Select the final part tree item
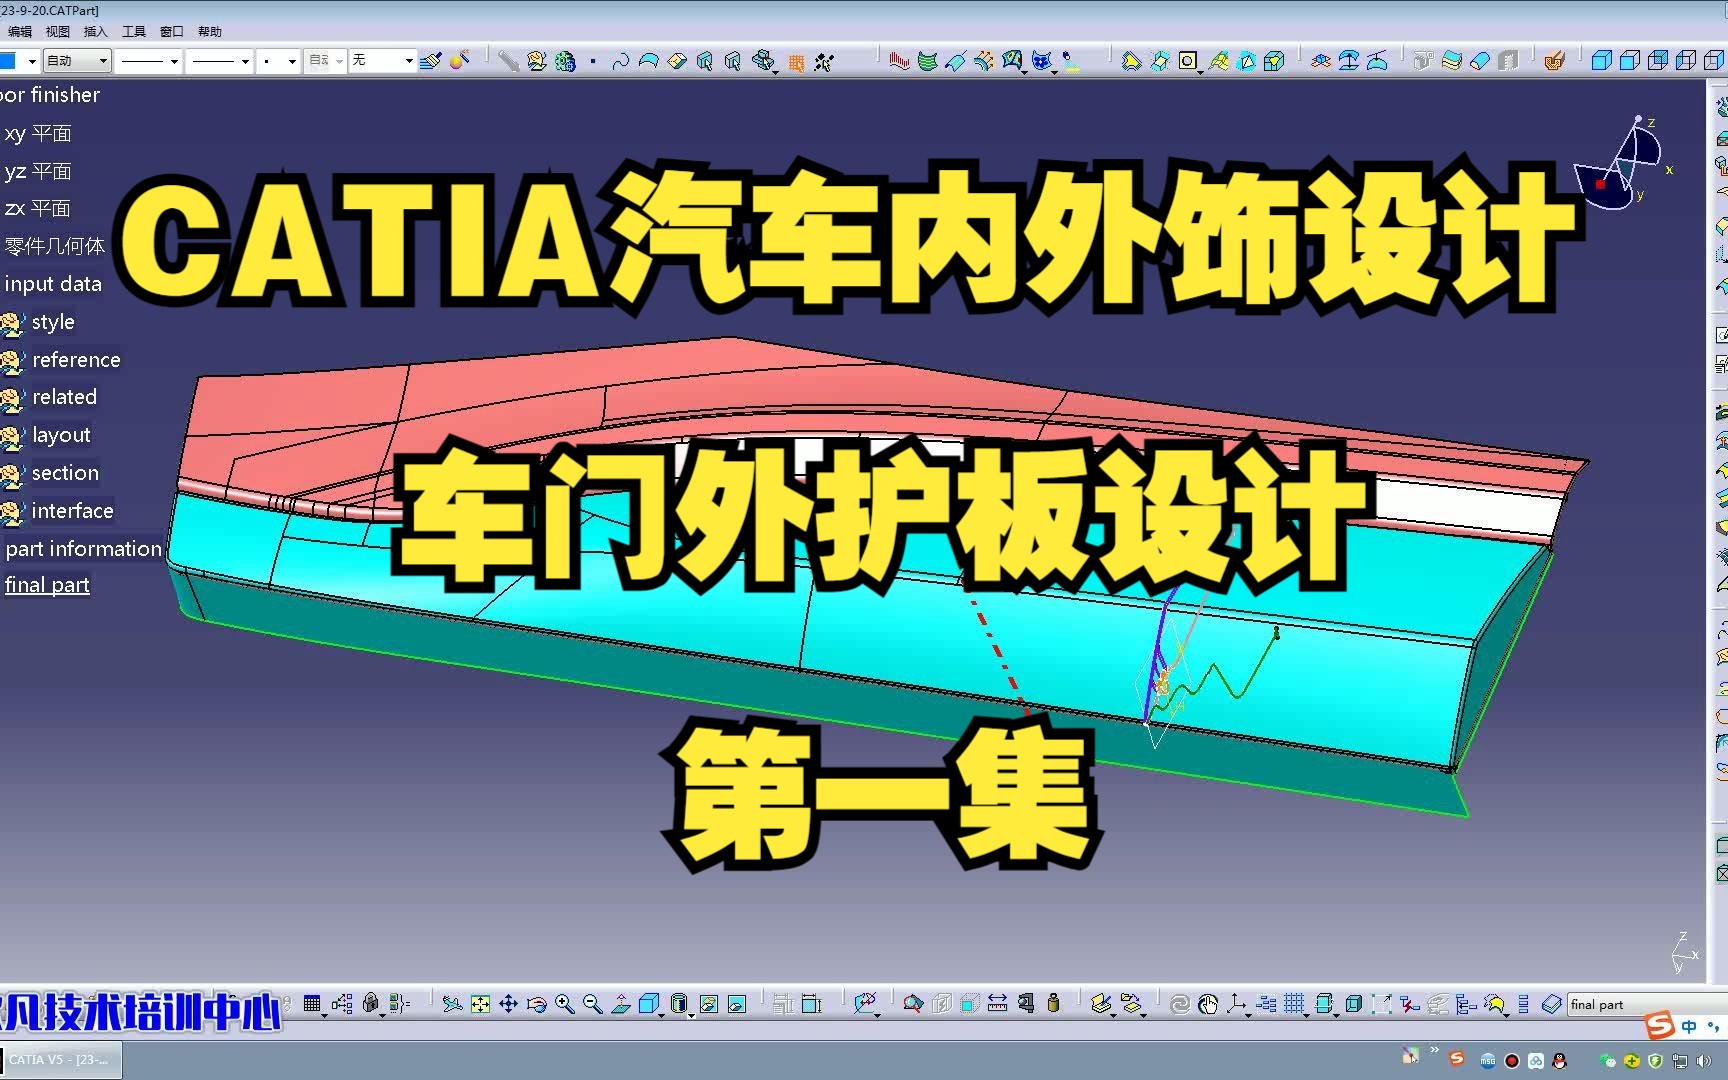This screenshot has height=1080, width=1728. coord(47,584)
